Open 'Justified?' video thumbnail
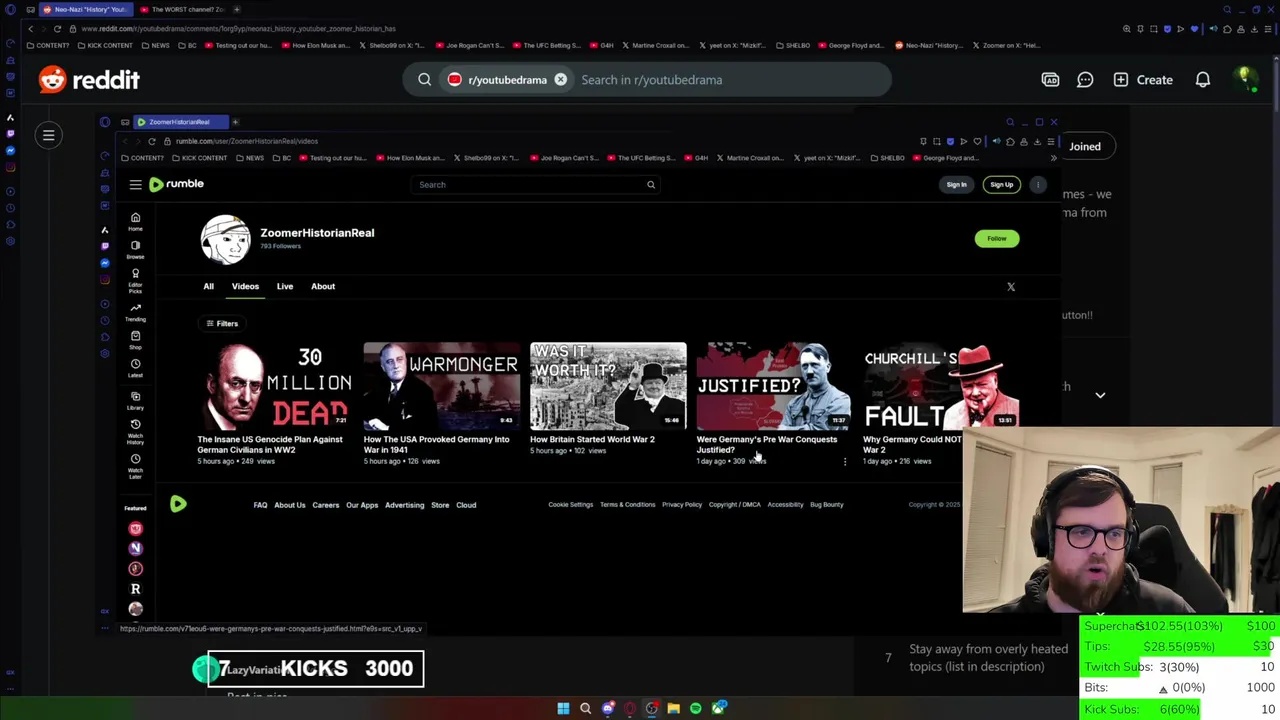1280x720 pixels. (774, 386)
